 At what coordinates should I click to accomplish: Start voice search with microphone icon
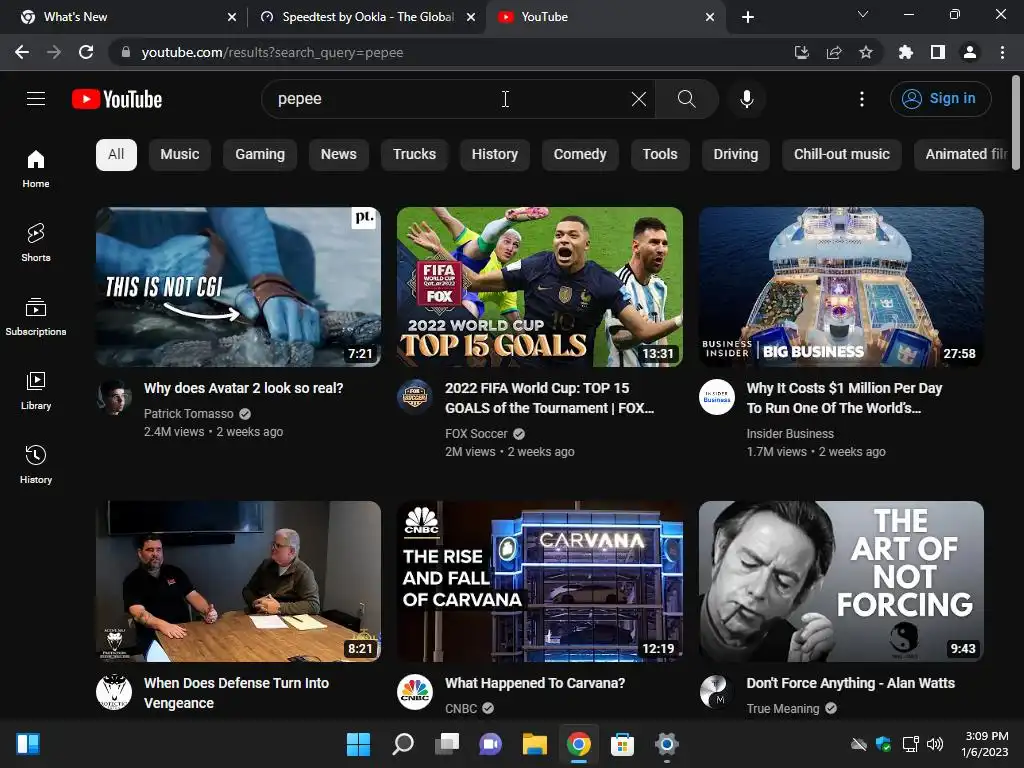tap(746, 99)
